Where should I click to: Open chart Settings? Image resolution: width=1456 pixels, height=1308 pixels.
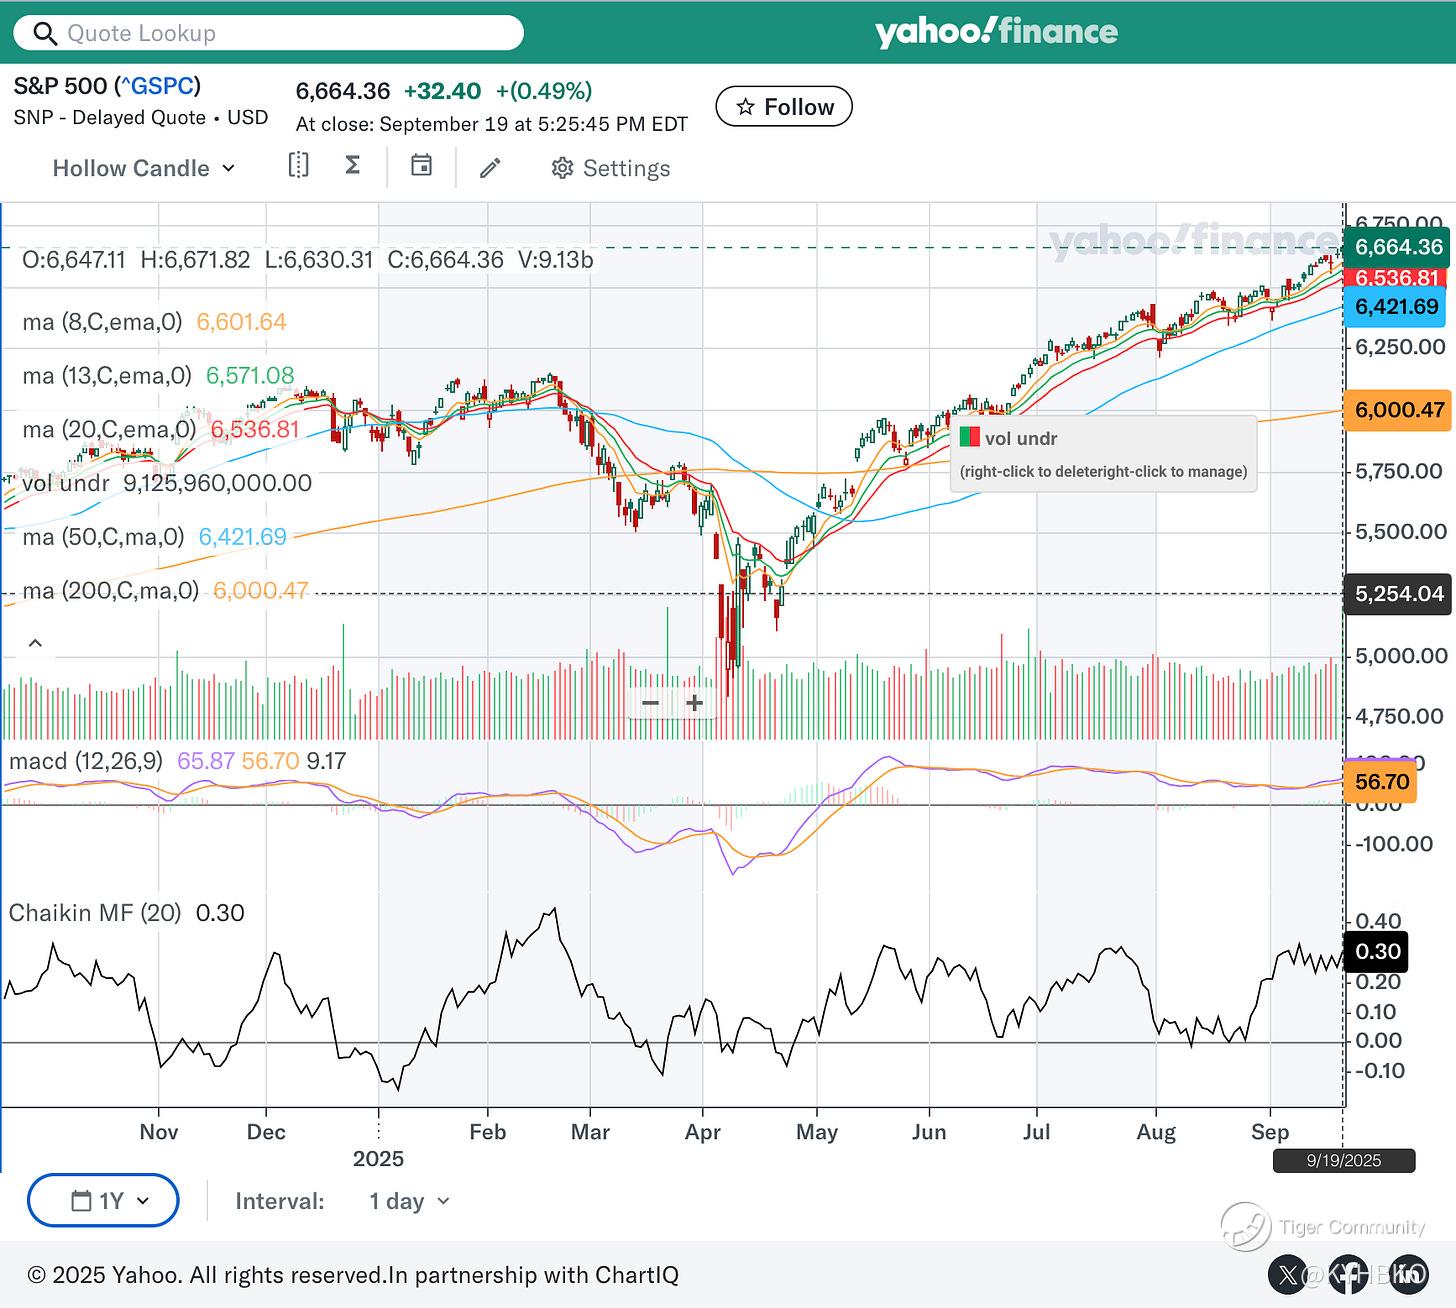click(x=610, y=168)
